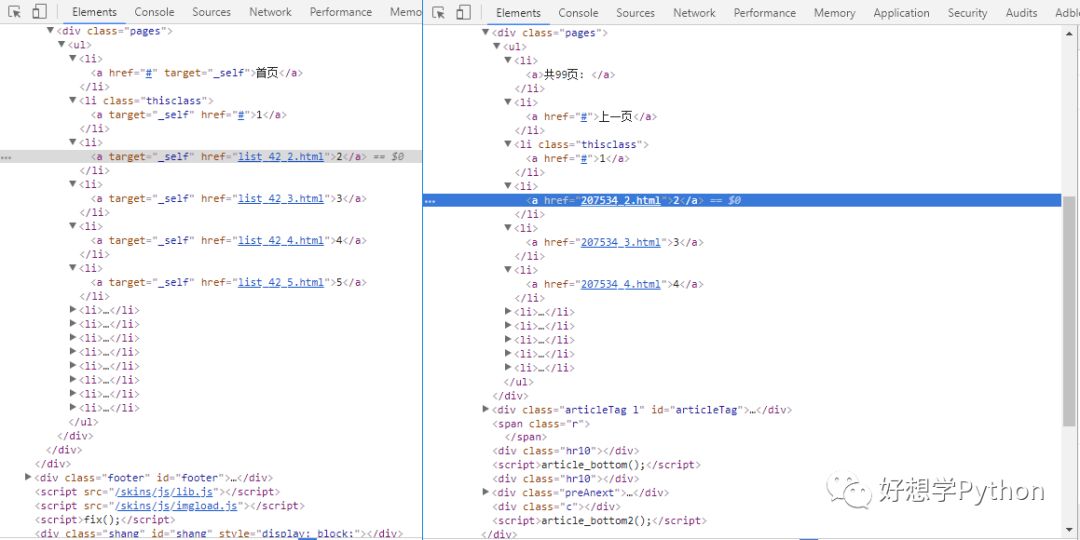Open Audits tab in right DevTools
The height and width of the screenshot is (540, 1080).
coord(1021,12)
